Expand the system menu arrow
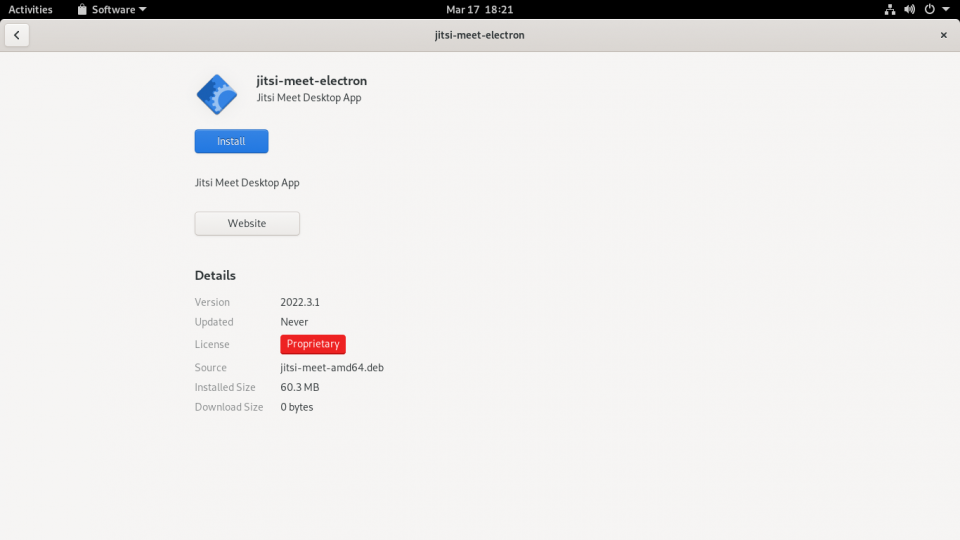 click(x=946, y=9)
